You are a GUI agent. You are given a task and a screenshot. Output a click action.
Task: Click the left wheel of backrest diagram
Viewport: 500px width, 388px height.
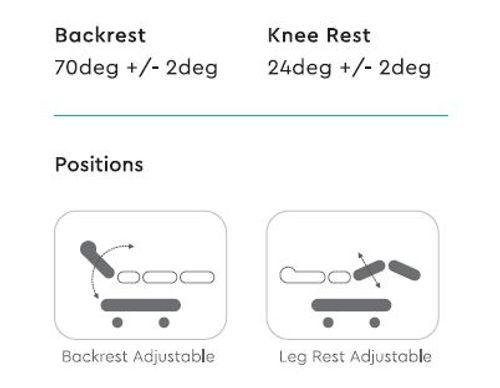(x=117, y=322)
